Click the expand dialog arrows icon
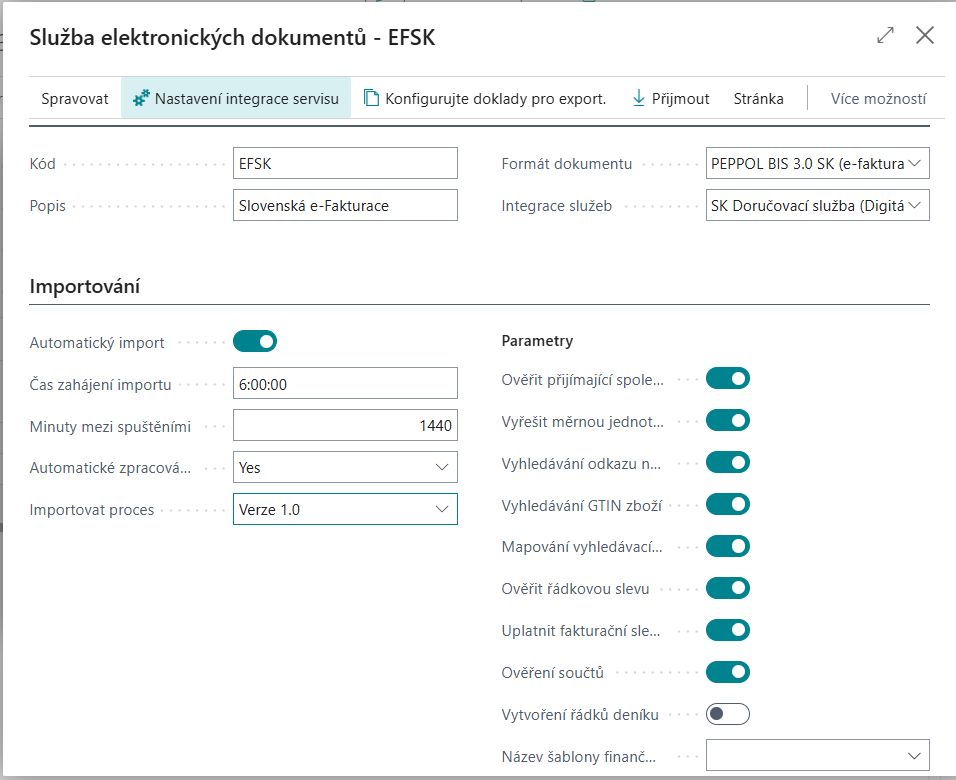Image resolution: width=956 pixels, height=780 pixels. [885, 35]
